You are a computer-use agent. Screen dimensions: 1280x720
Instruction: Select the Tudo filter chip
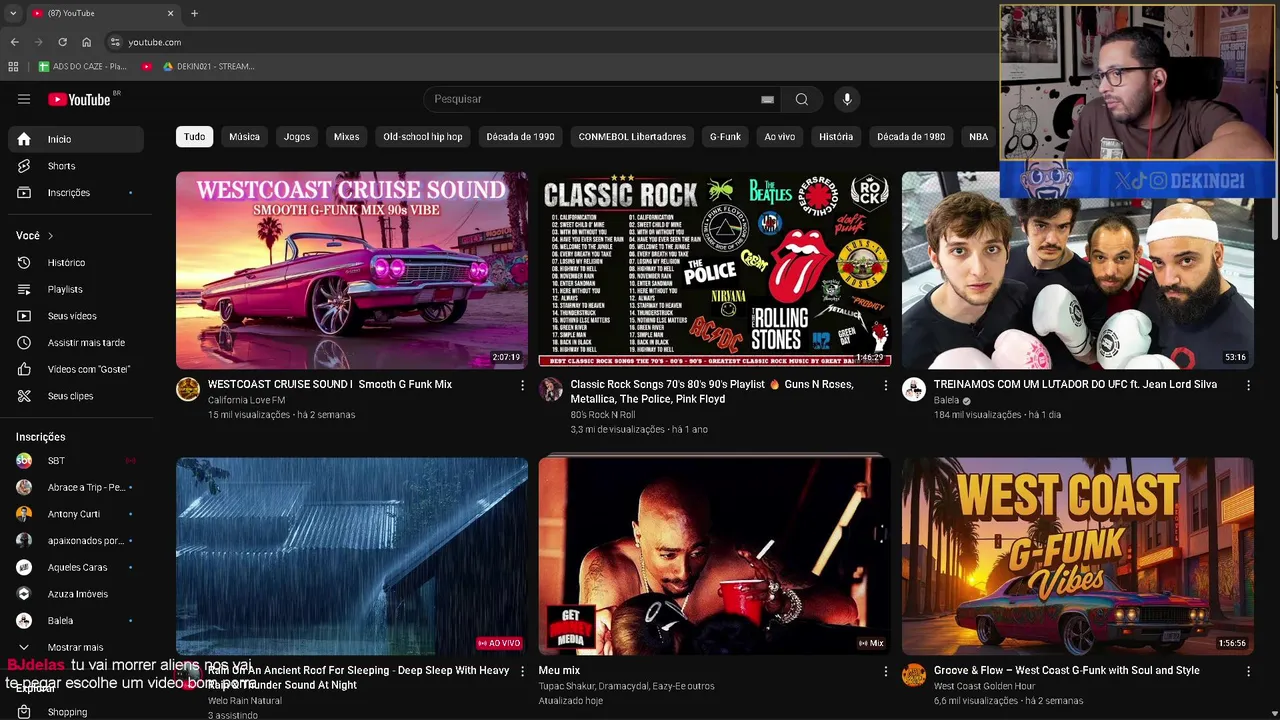pos(194,137)
